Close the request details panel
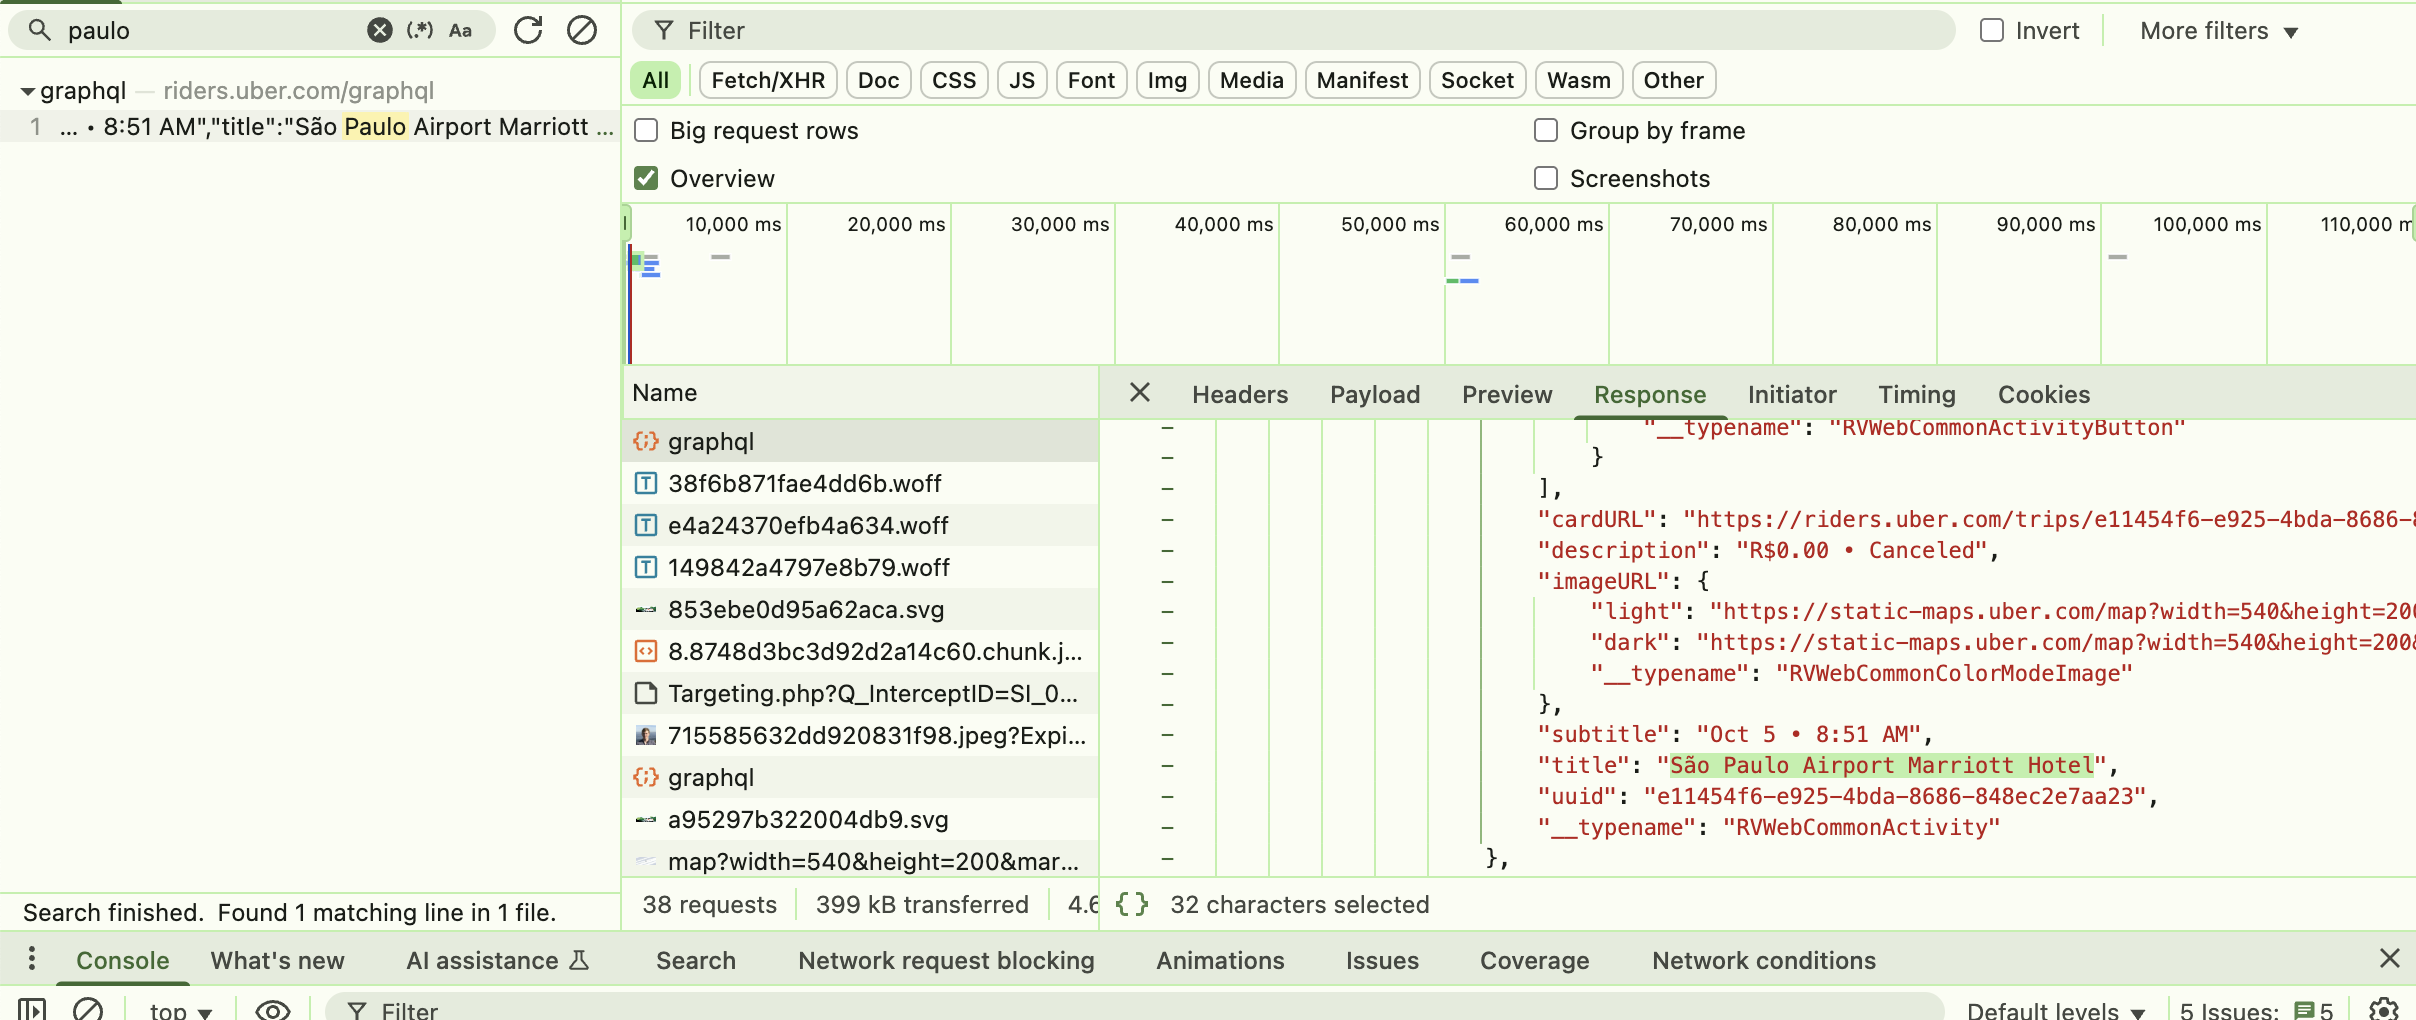Image resolution: width=2416 pixels, height=1020 pixels. [1139, 393]
